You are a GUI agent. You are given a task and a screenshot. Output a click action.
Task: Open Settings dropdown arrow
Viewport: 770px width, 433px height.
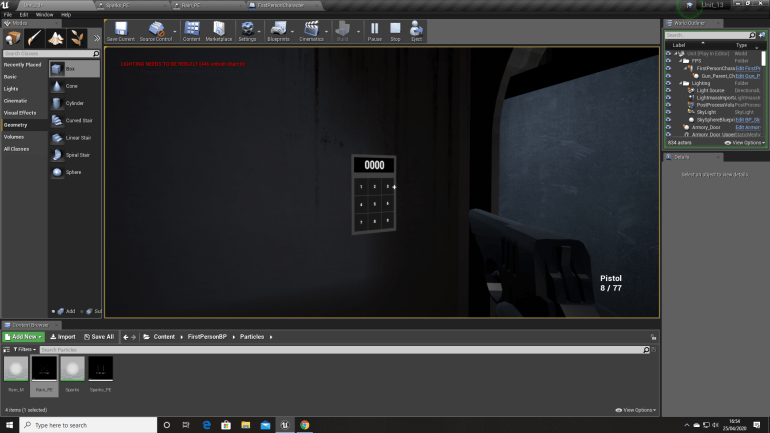tap(259, 32)
